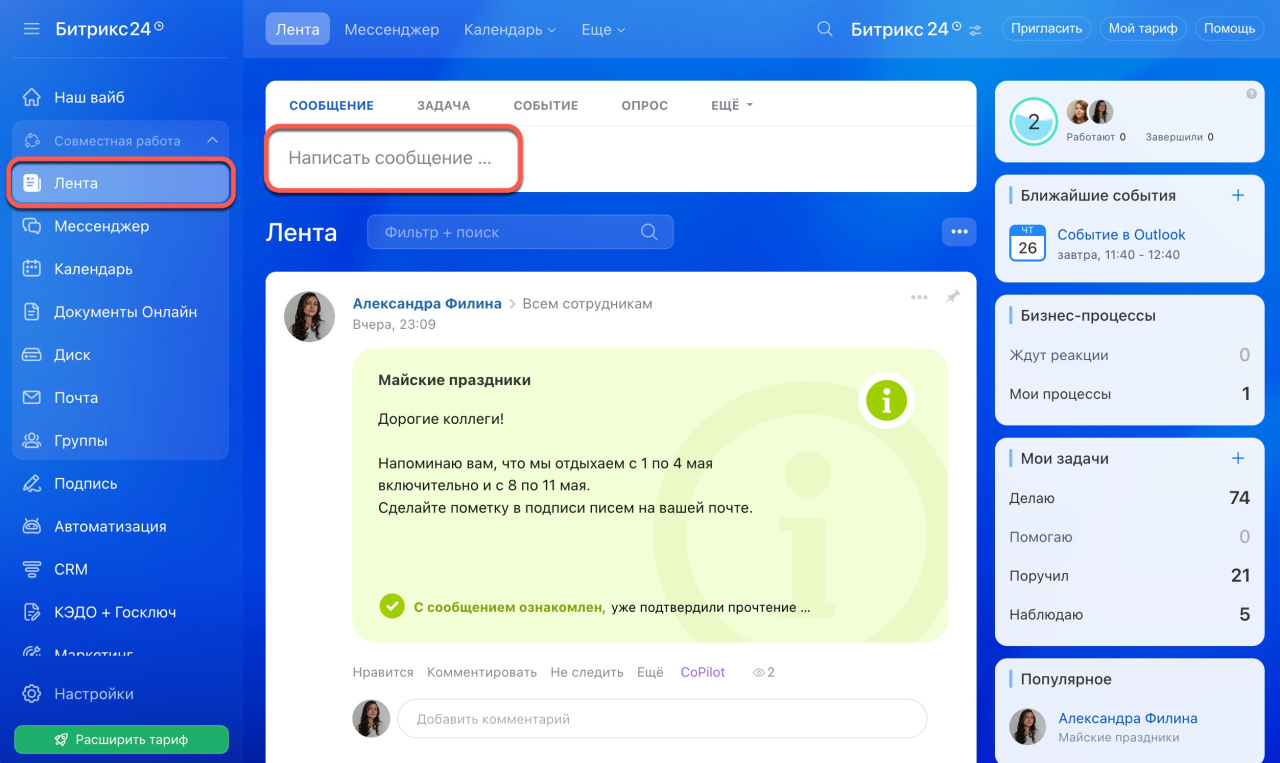The height and width of the screenshot is (763, 1280).
Task: Collapse the Совместная работа section
Action: 212,141
